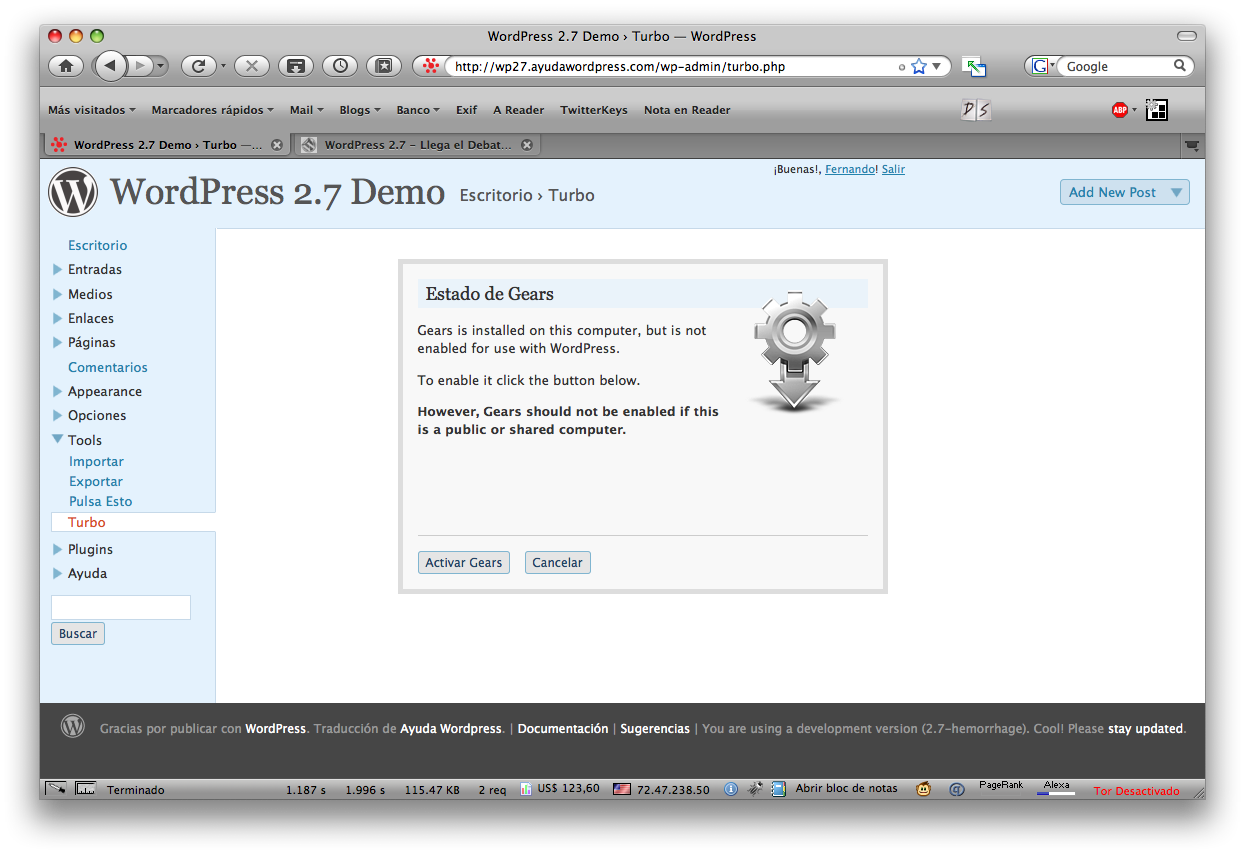Open the Más visitados bookmarks menu
1245x854 pixels.
92,110
